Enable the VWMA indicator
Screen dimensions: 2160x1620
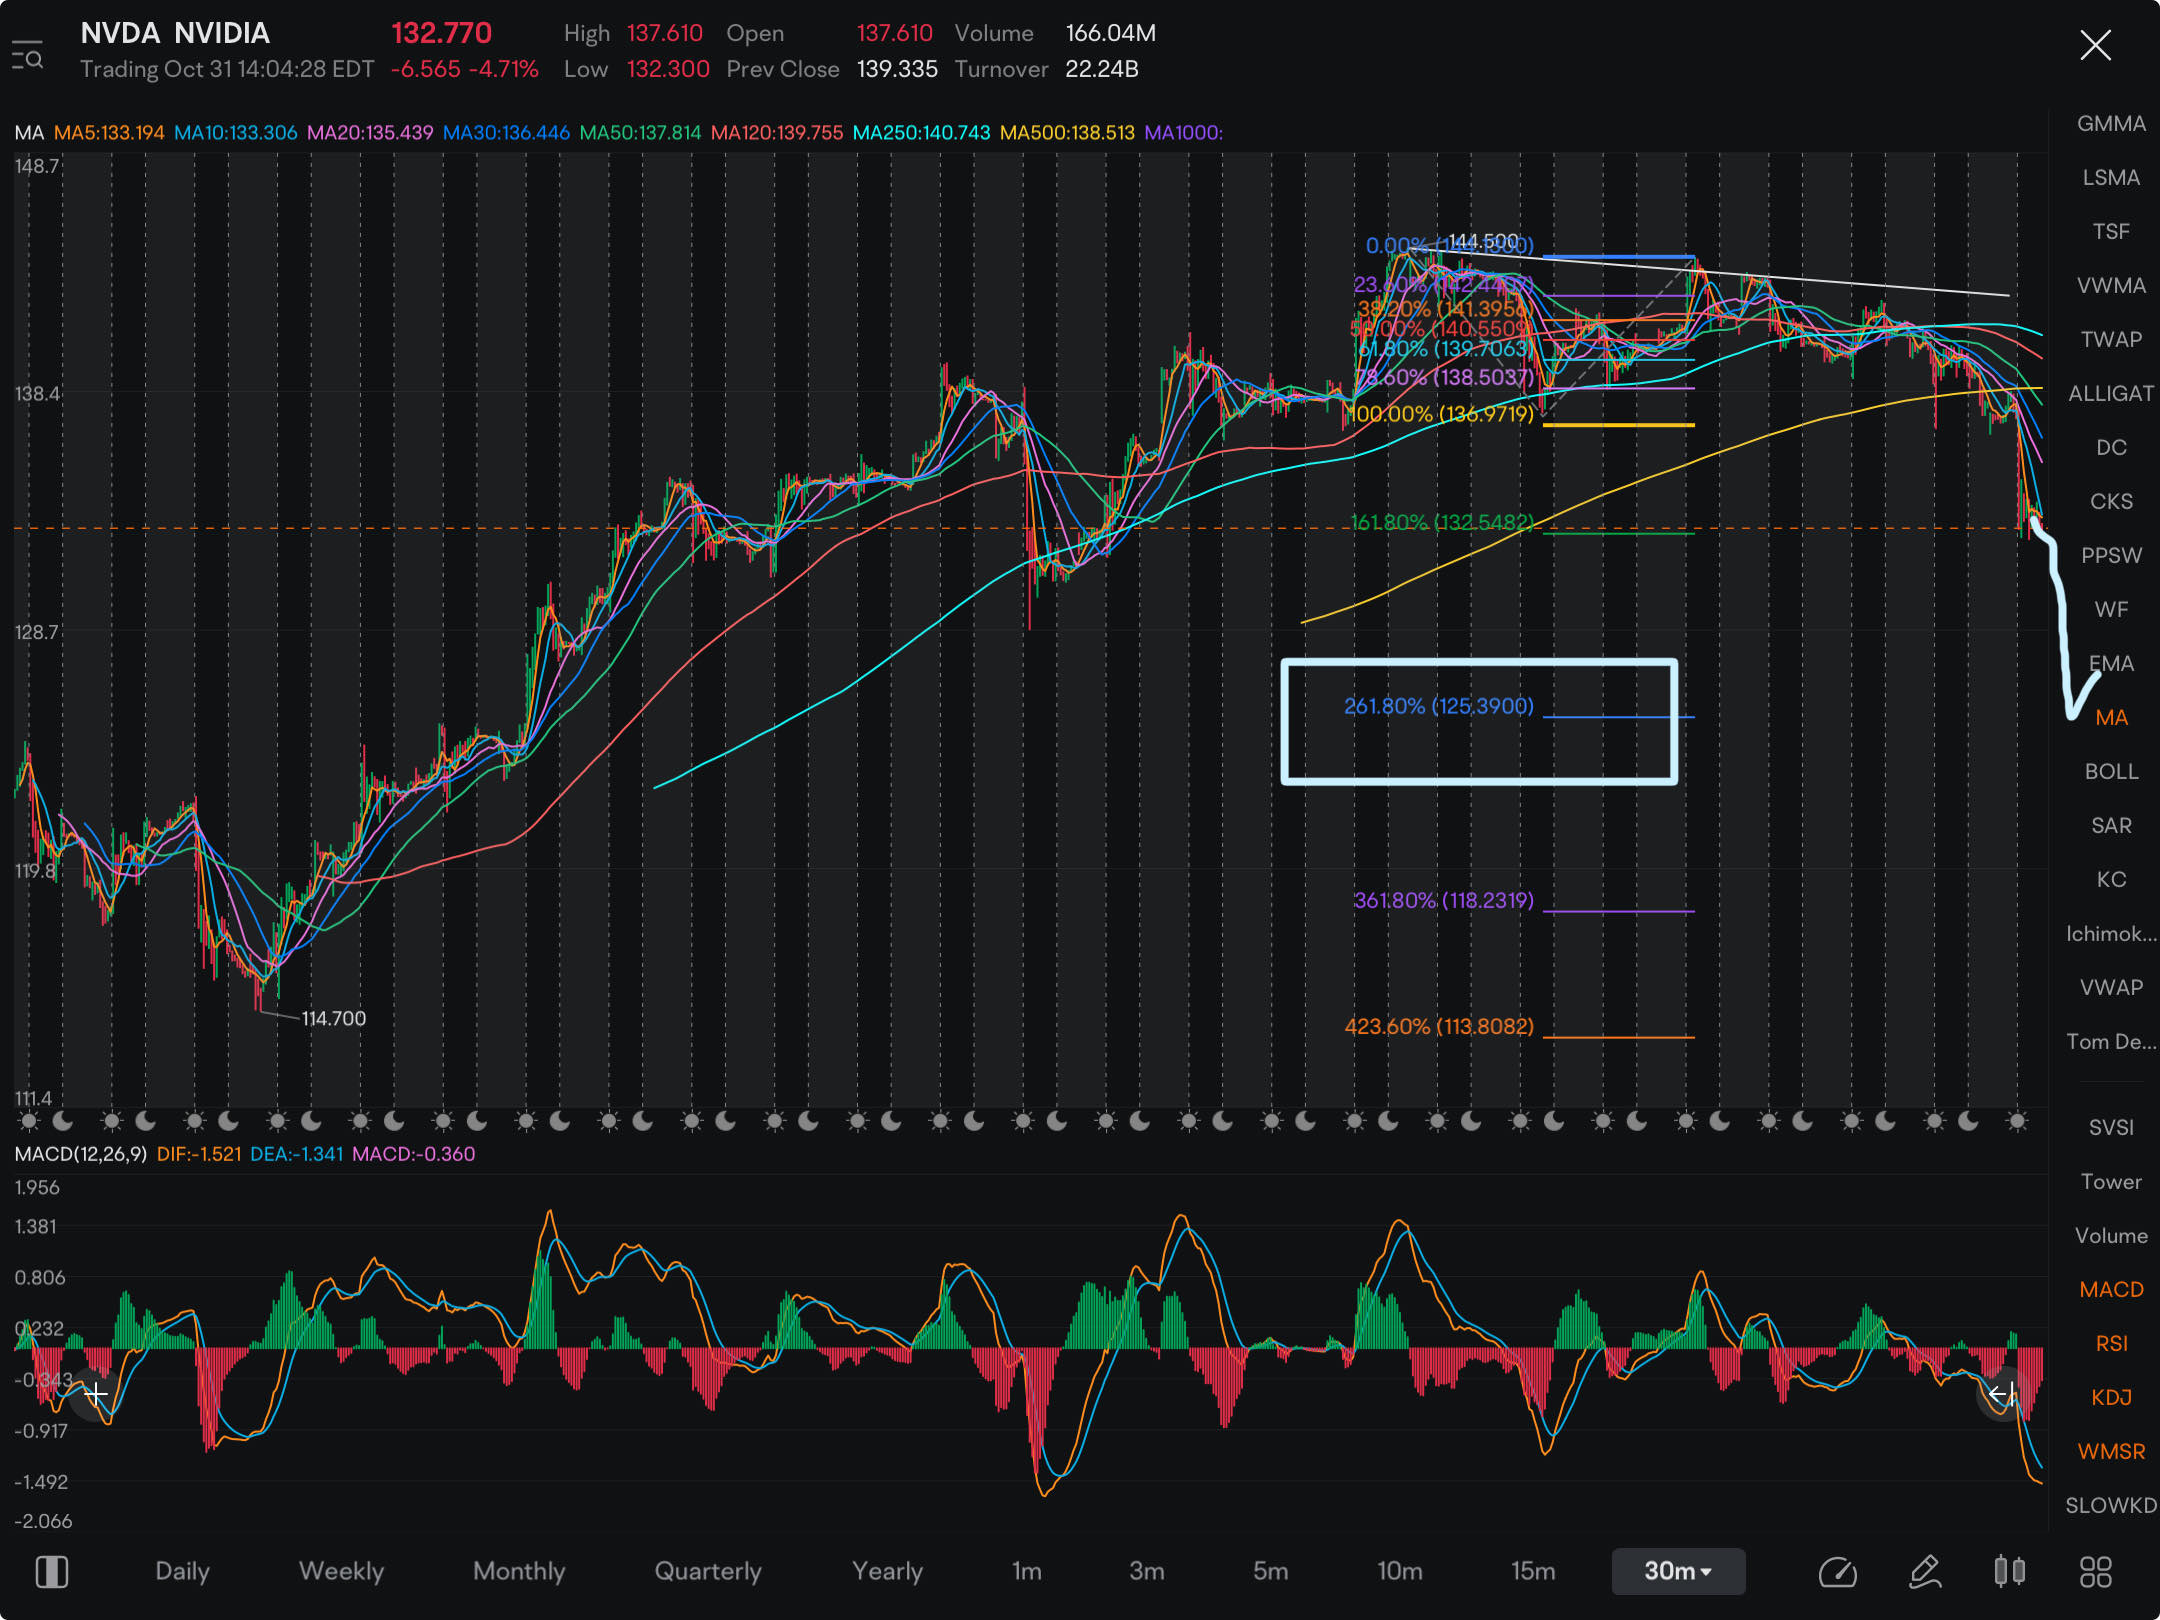tap(2111, 286)
